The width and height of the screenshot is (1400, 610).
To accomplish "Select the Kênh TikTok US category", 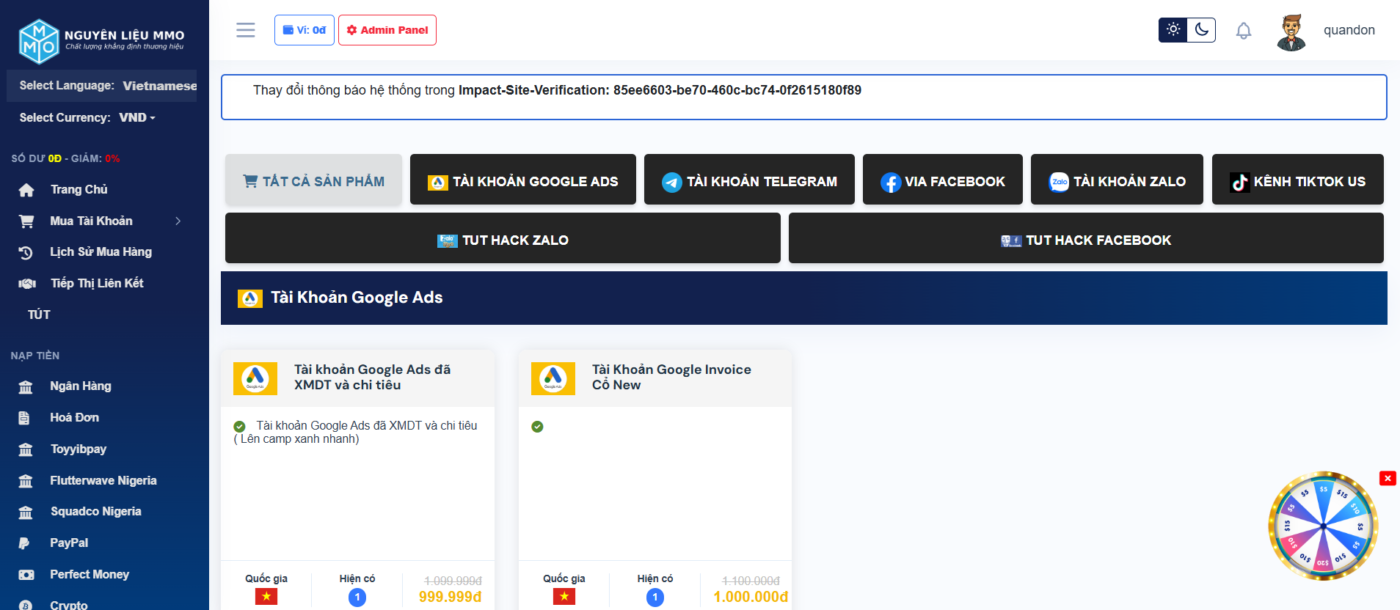I will point(1297,181).
